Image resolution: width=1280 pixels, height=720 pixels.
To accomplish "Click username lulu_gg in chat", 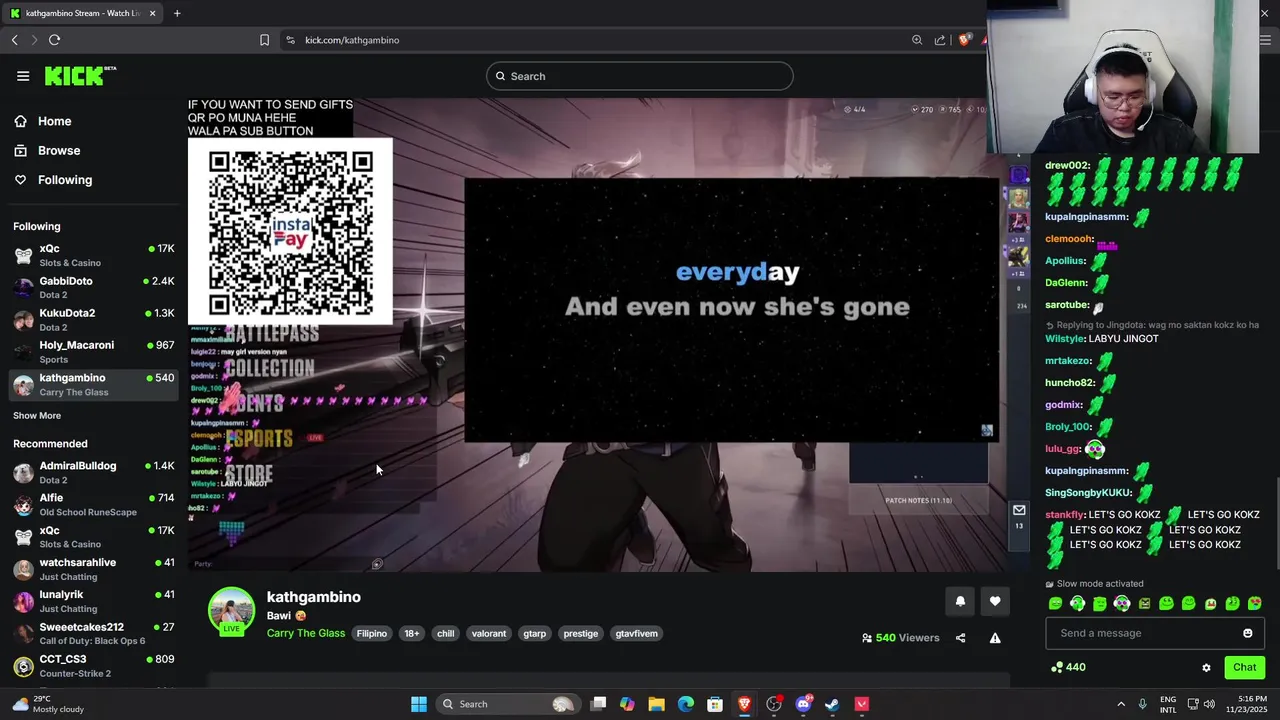I will tap(1063, 449).
